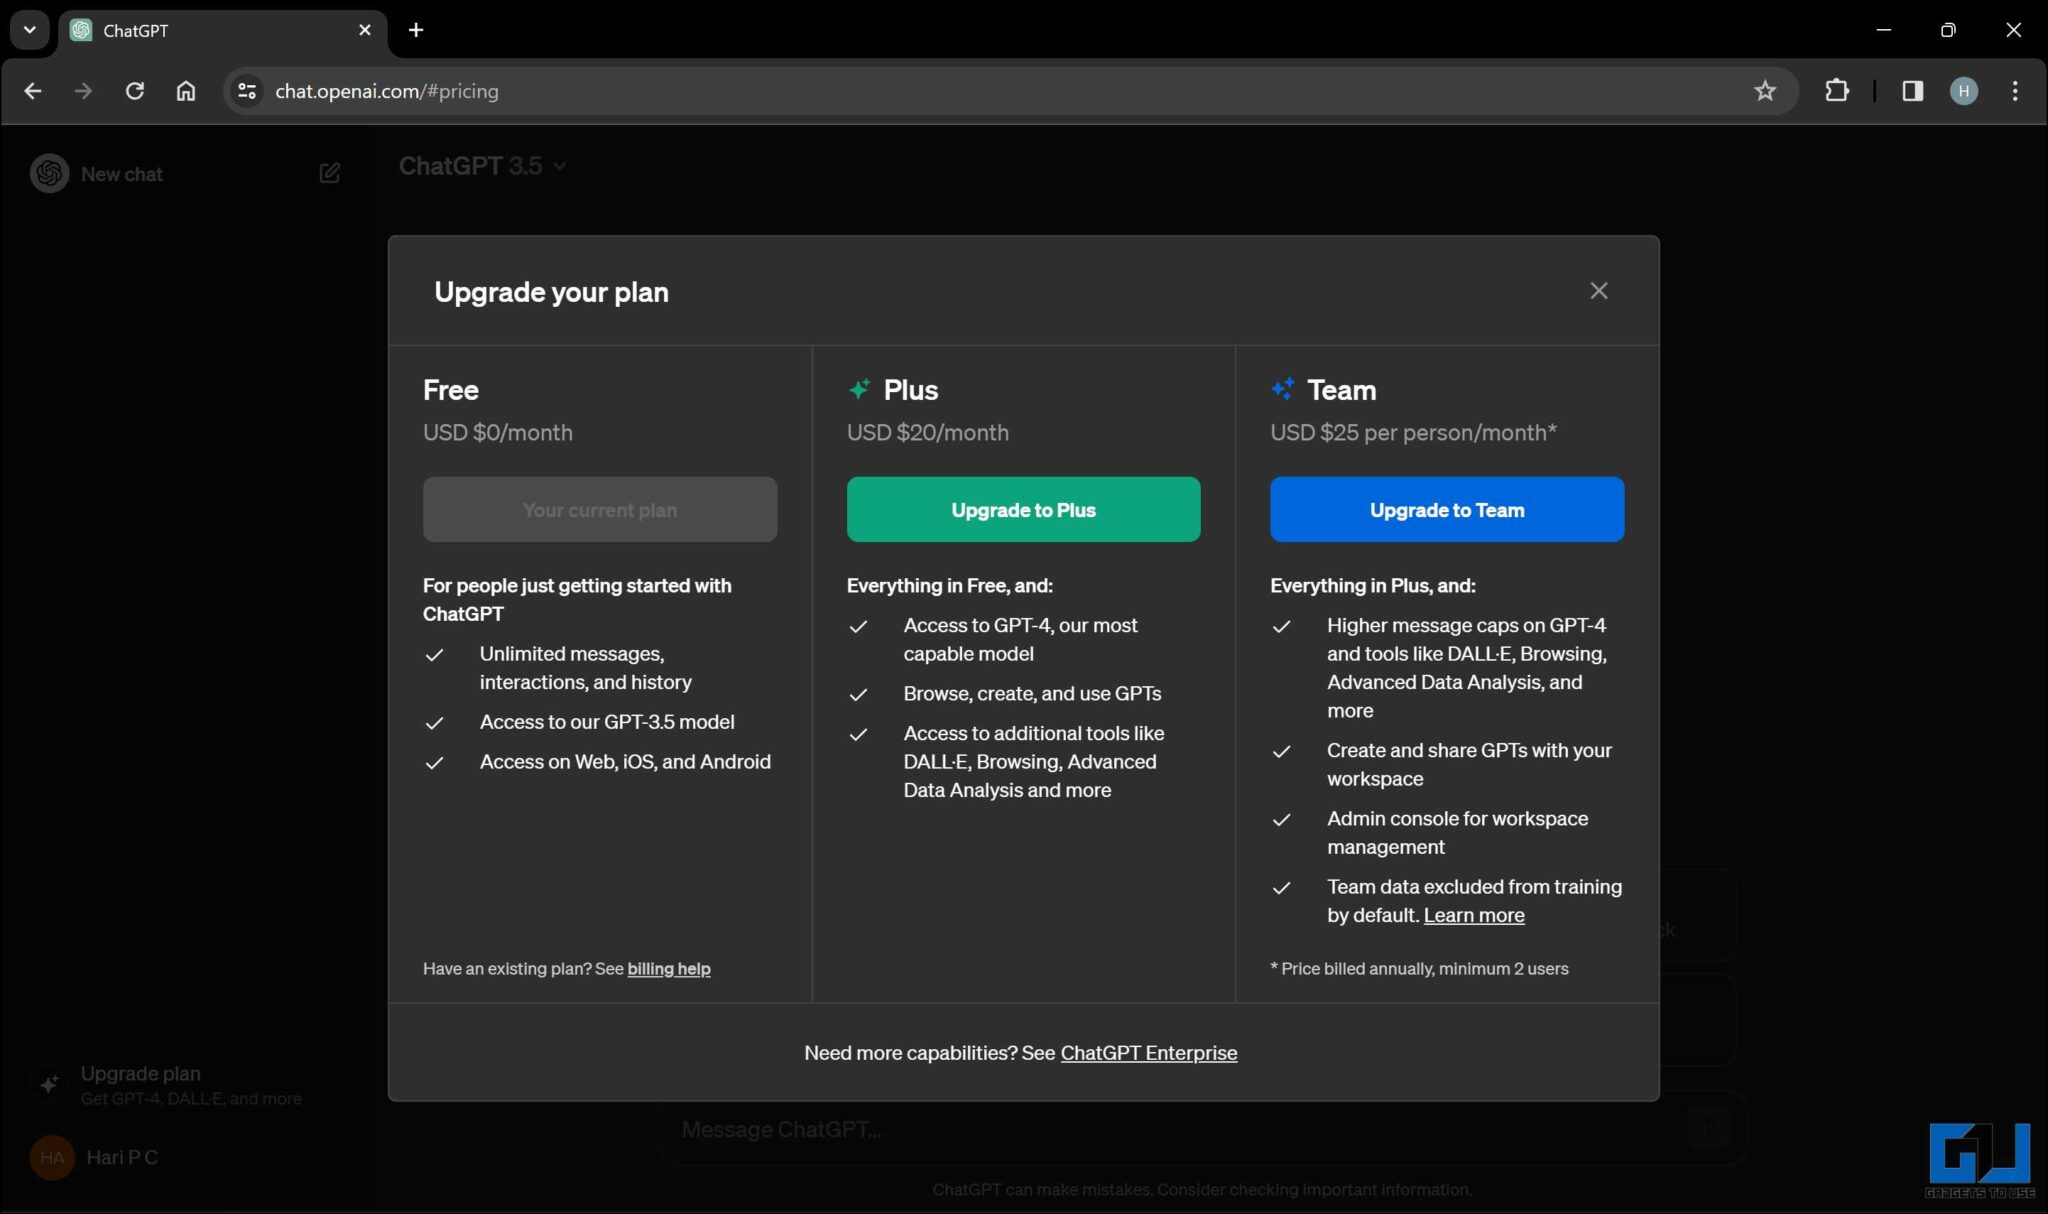Reload the page
The width and height of the screenshot is (2048, 1214).
click(134, 91)
